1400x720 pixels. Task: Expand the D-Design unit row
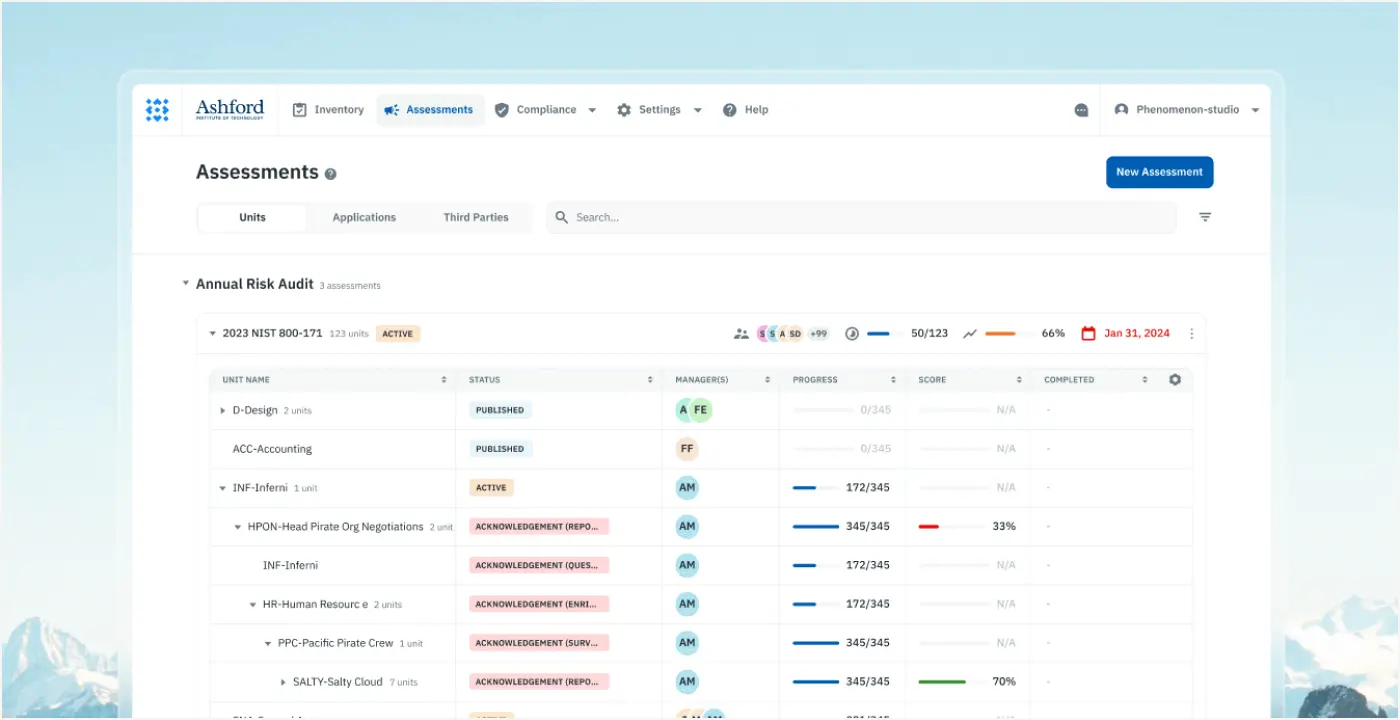223,411
